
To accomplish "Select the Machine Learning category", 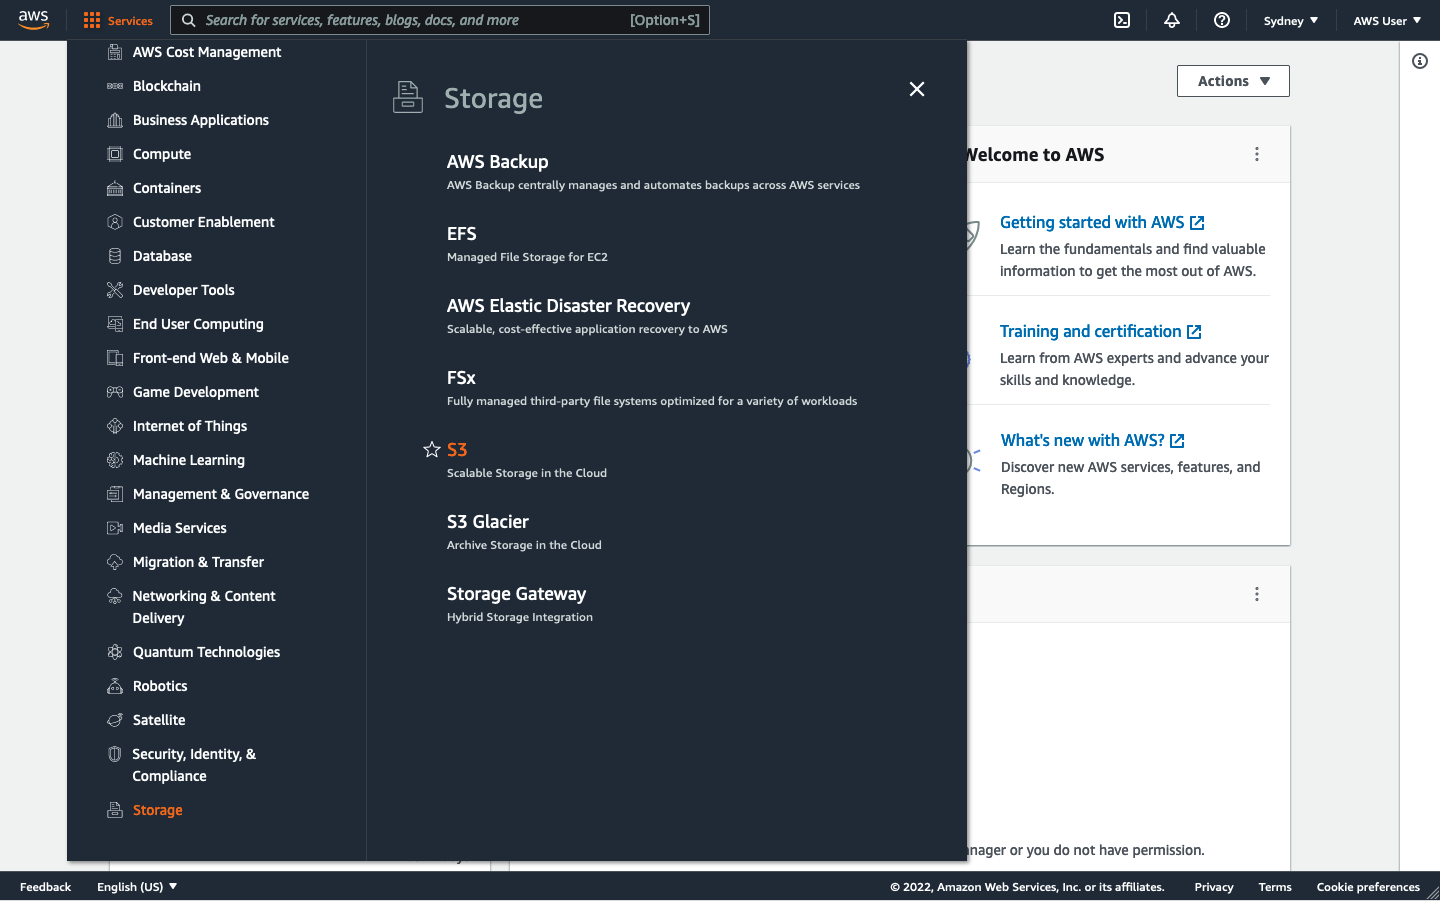I will (x=186, y=460).
